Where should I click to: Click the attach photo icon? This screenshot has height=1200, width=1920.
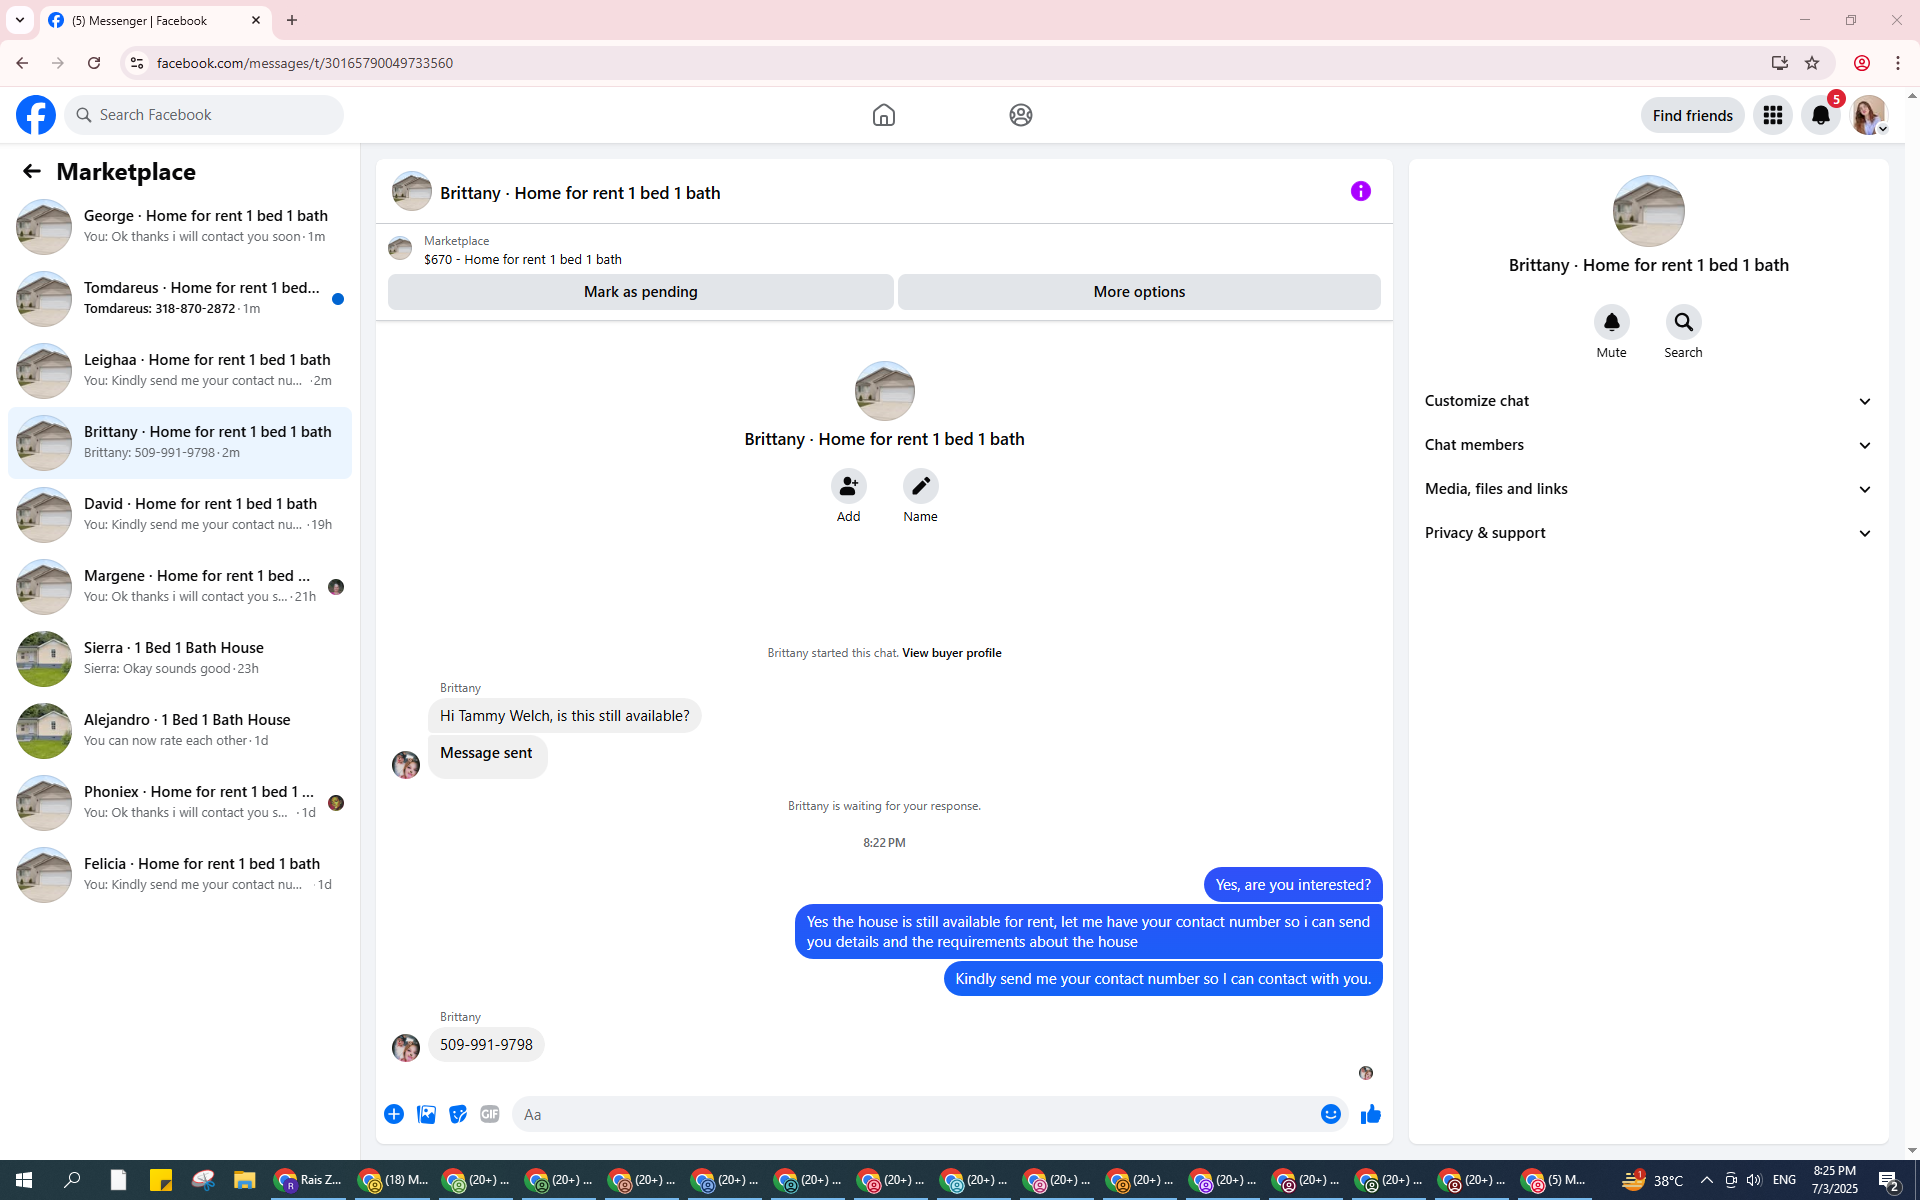(x=426, y=1114)
